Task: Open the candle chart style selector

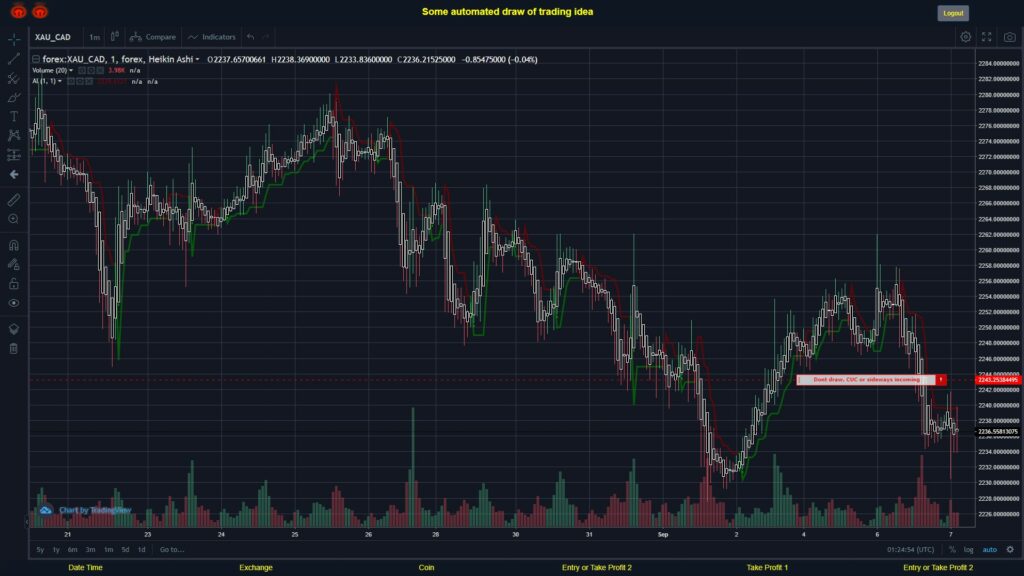Action: [115, 37]
